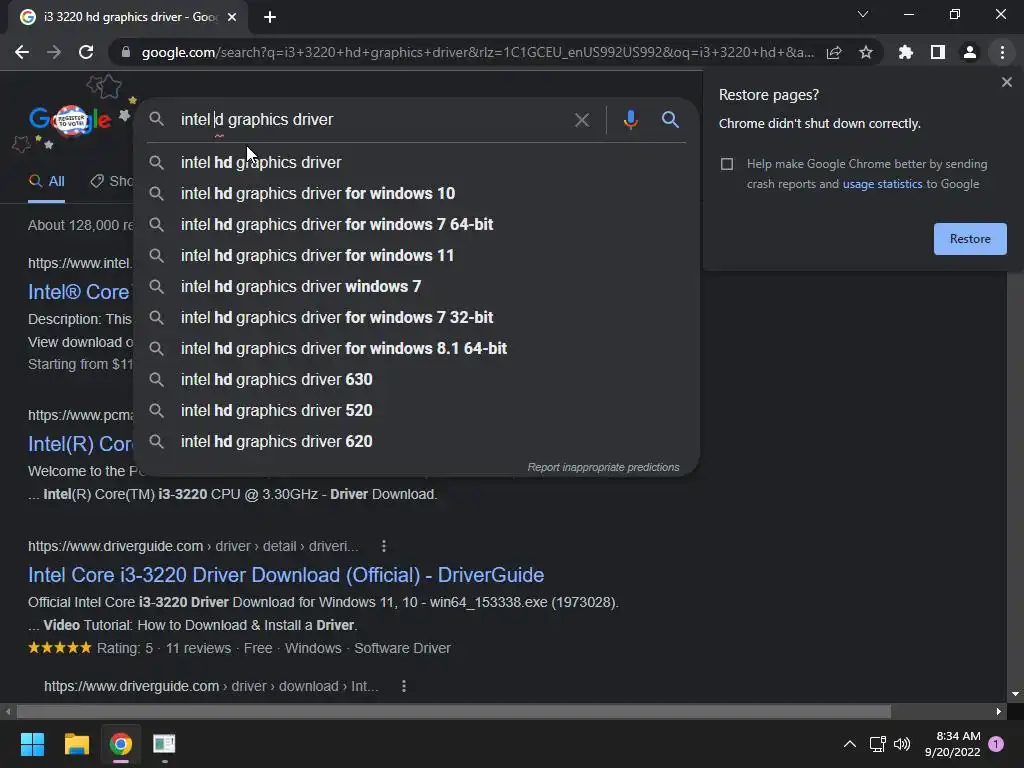Open the usage statistics link

pos(882,184)
